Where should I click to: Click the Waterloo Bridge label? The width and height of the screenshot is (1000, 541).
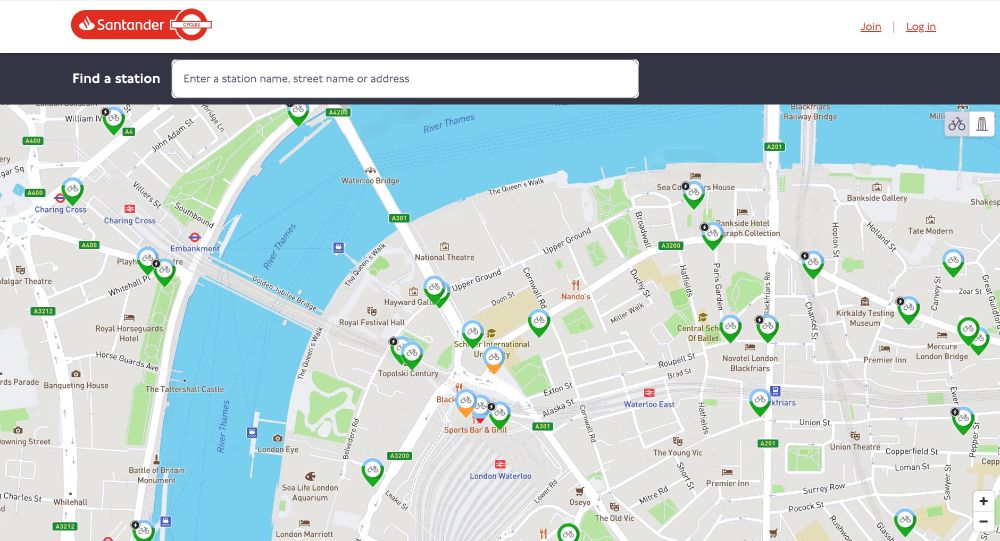pos(371,181)
